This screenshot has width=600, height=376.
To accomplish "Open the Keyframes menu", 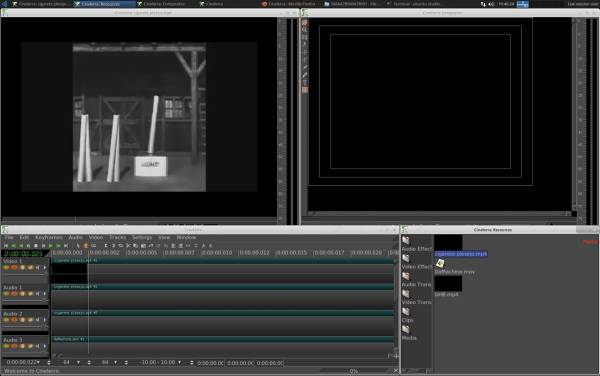I will 49,238.
